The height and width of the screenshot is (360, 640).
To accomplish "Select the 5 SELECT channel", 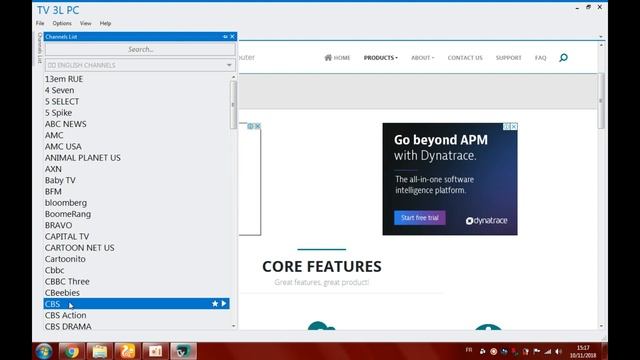I will click(x=136, y=101).
